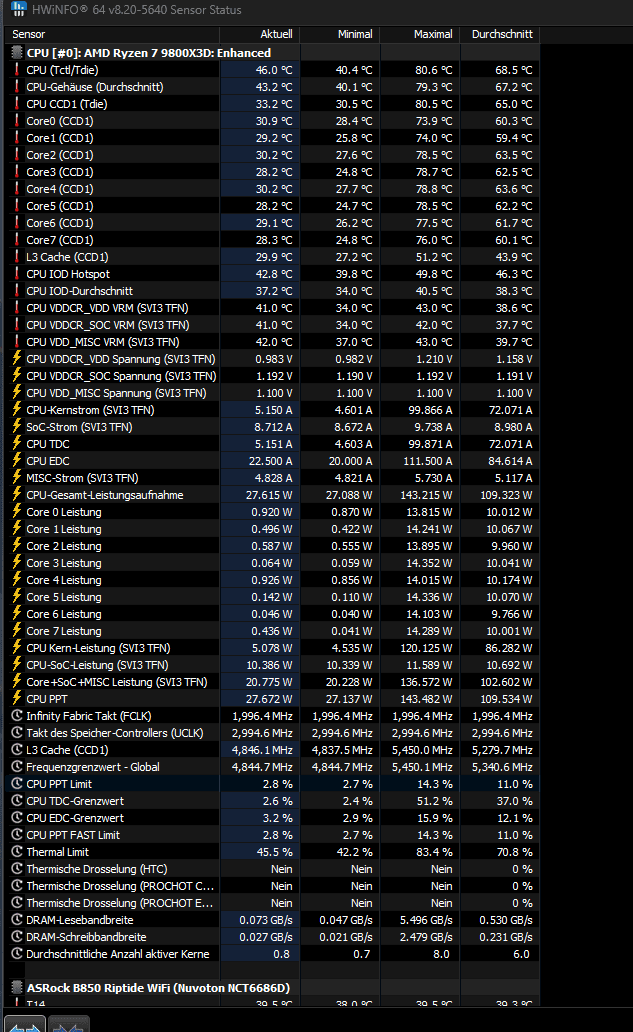Click the 143.215 W maximal Gesamt-Leistungsaufnahme value
Image resolution: width=633 pixels, height=1032 pixels.
click(x=428, y=494)
